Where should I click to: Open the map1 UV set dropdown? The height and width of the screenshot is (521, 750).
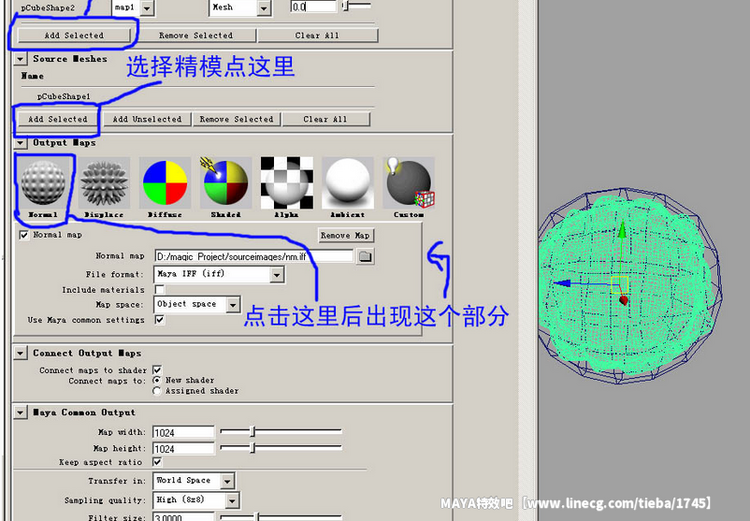(147, 8)
